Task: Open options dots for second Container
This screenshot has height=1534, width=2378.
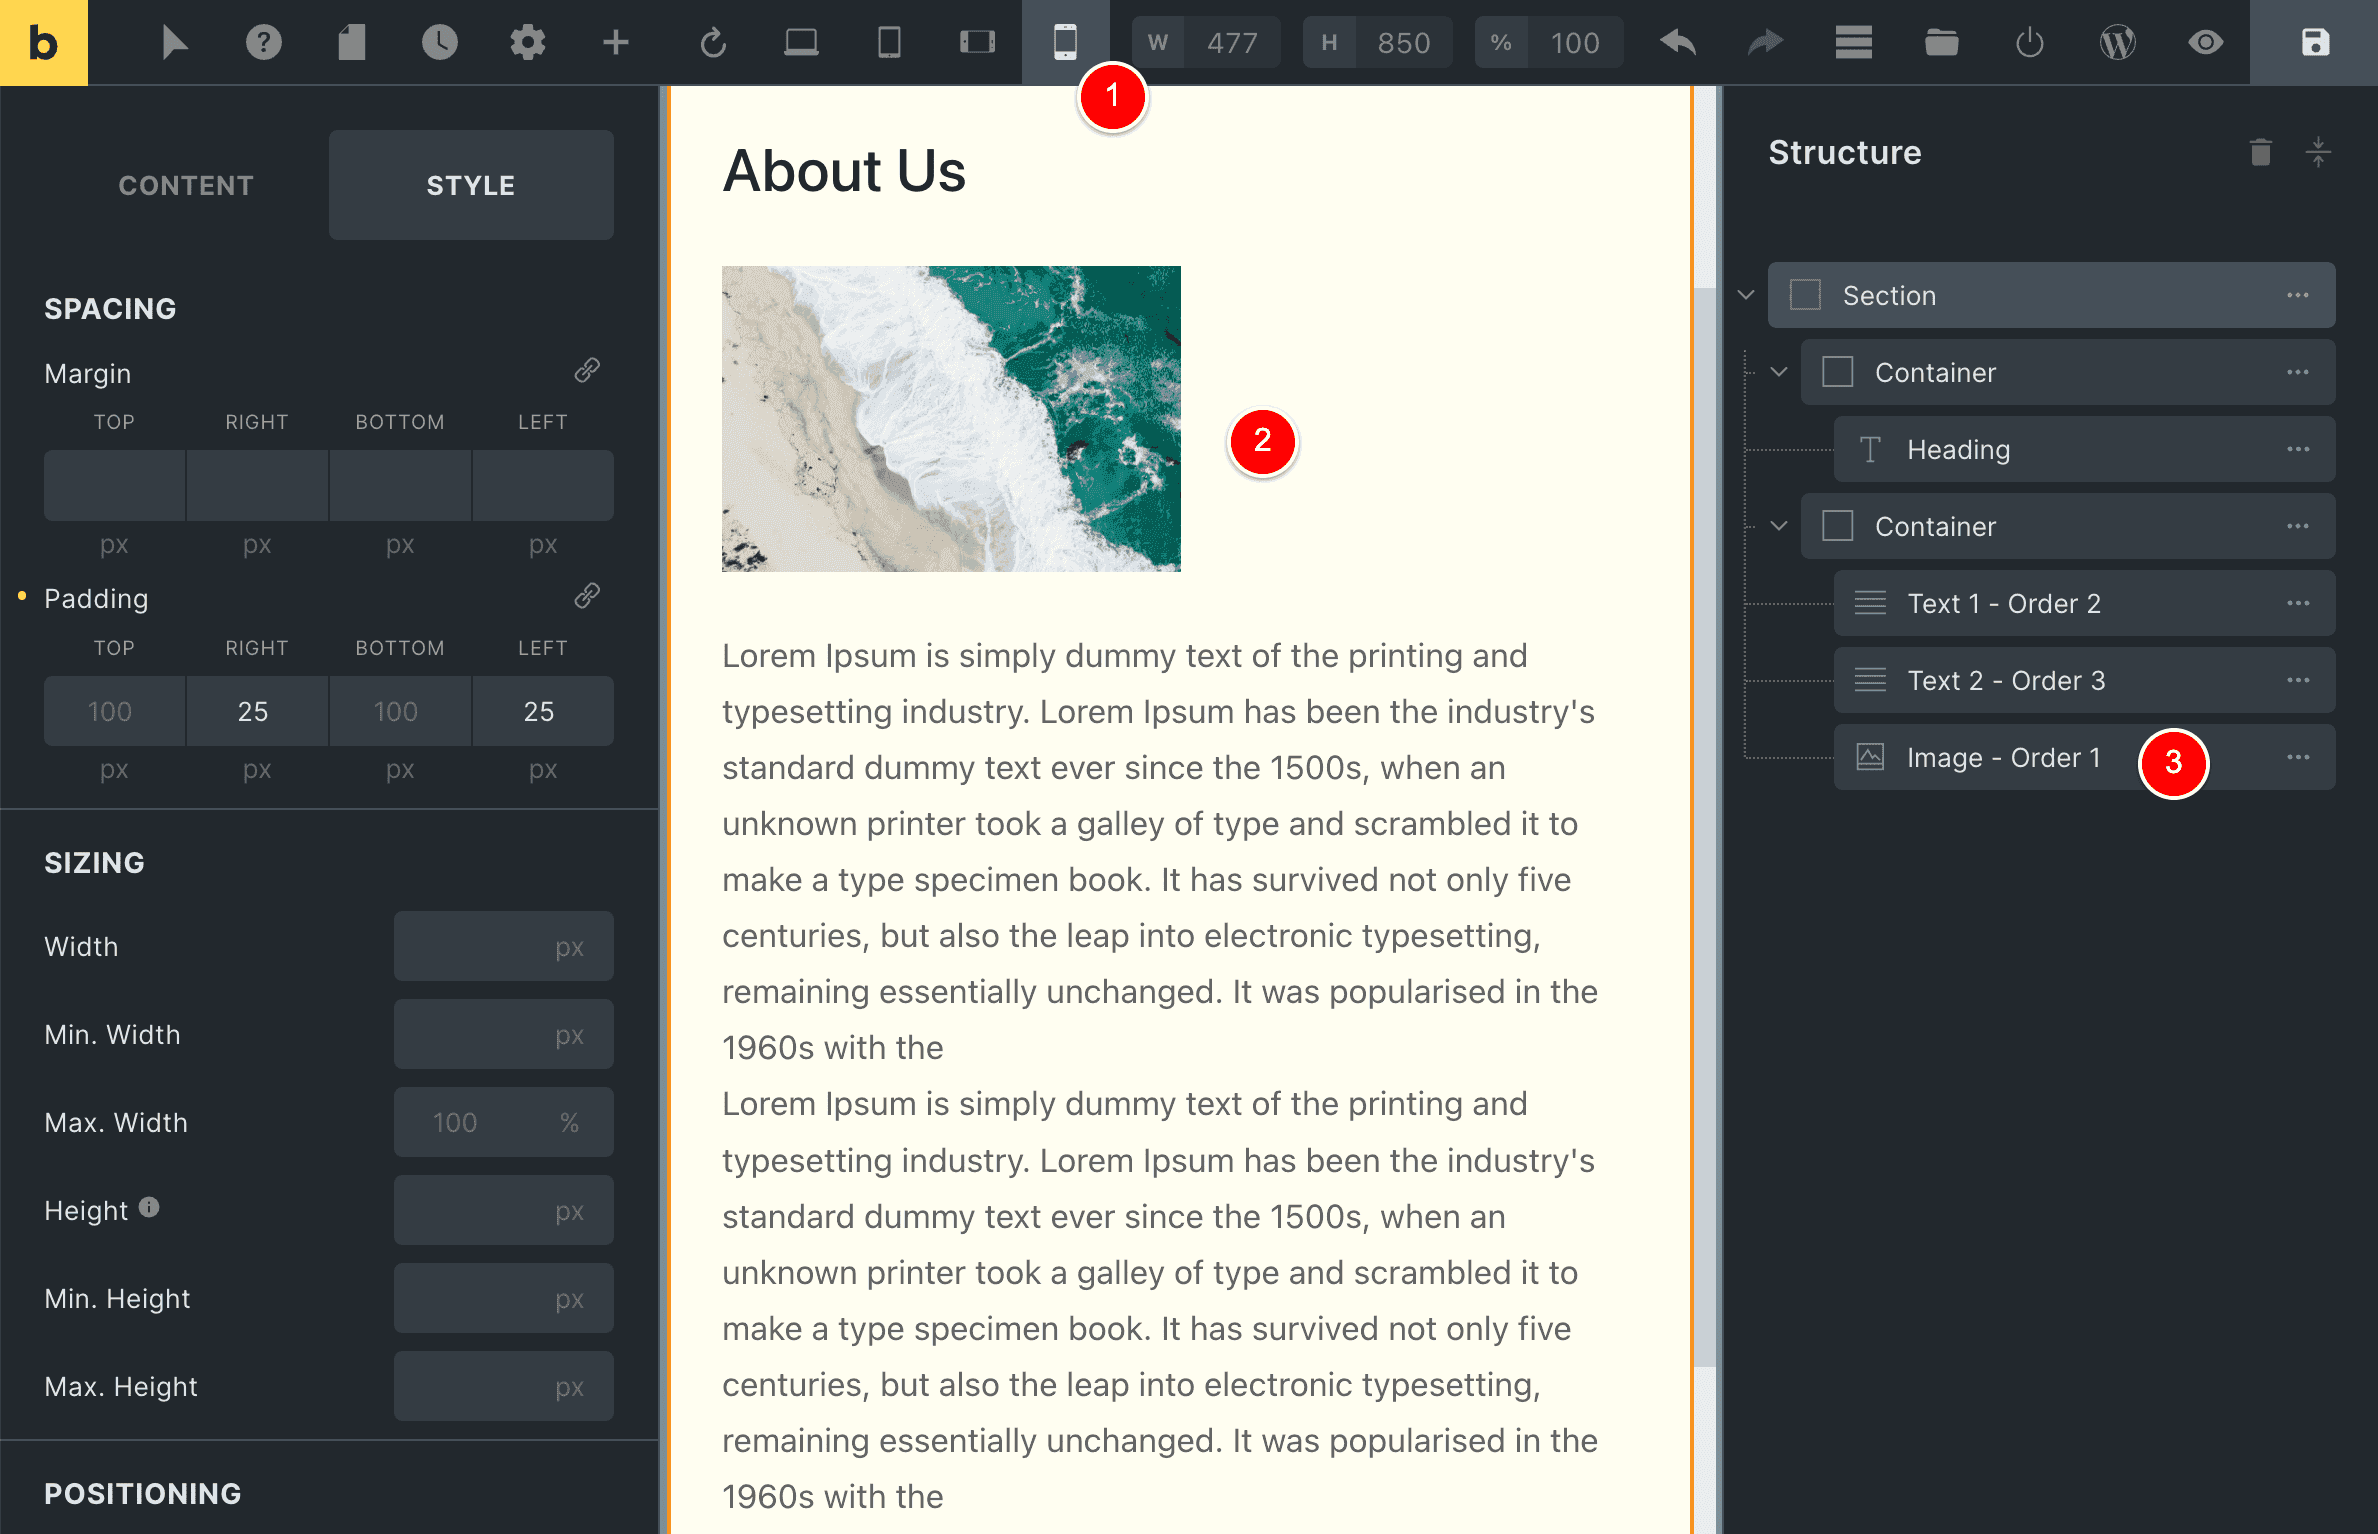Action: [x=2297, y=526]
